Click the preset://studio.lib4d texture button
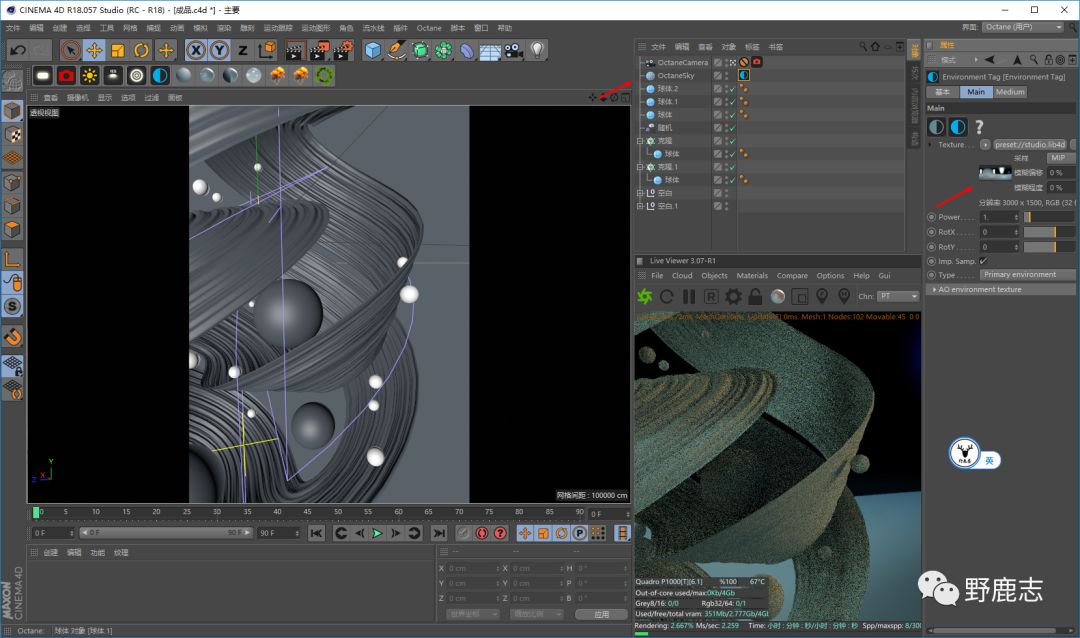 point(1029,144)
